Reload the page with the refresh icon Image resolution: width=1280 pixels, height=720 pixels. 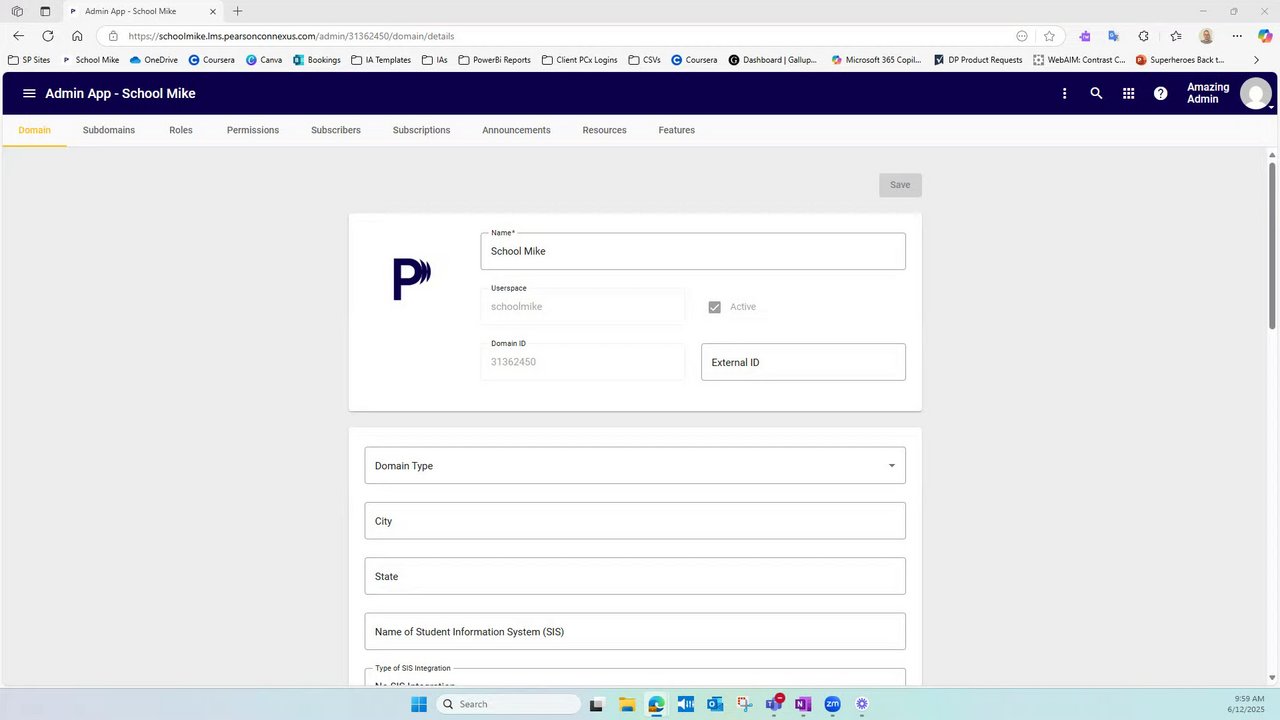click(47, 35)
